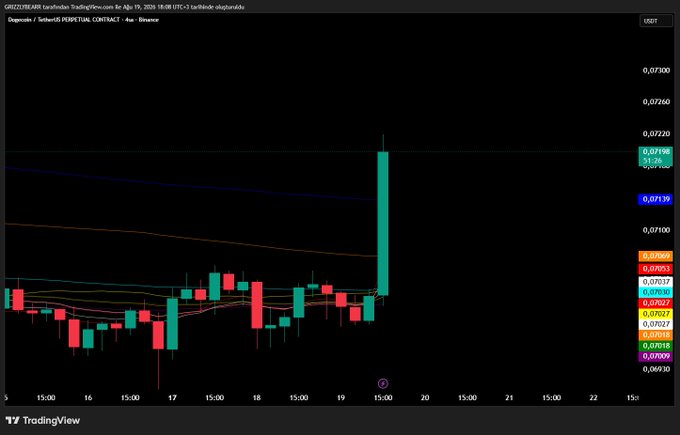Click the current price label 0,07198

656,151
